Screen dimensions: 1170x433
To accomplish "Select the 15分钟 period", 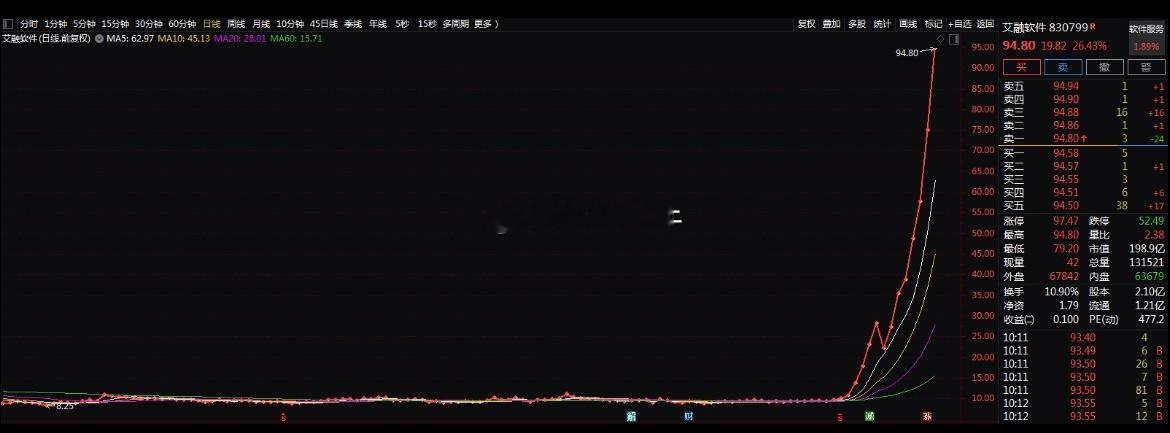I will coord(115,24).
